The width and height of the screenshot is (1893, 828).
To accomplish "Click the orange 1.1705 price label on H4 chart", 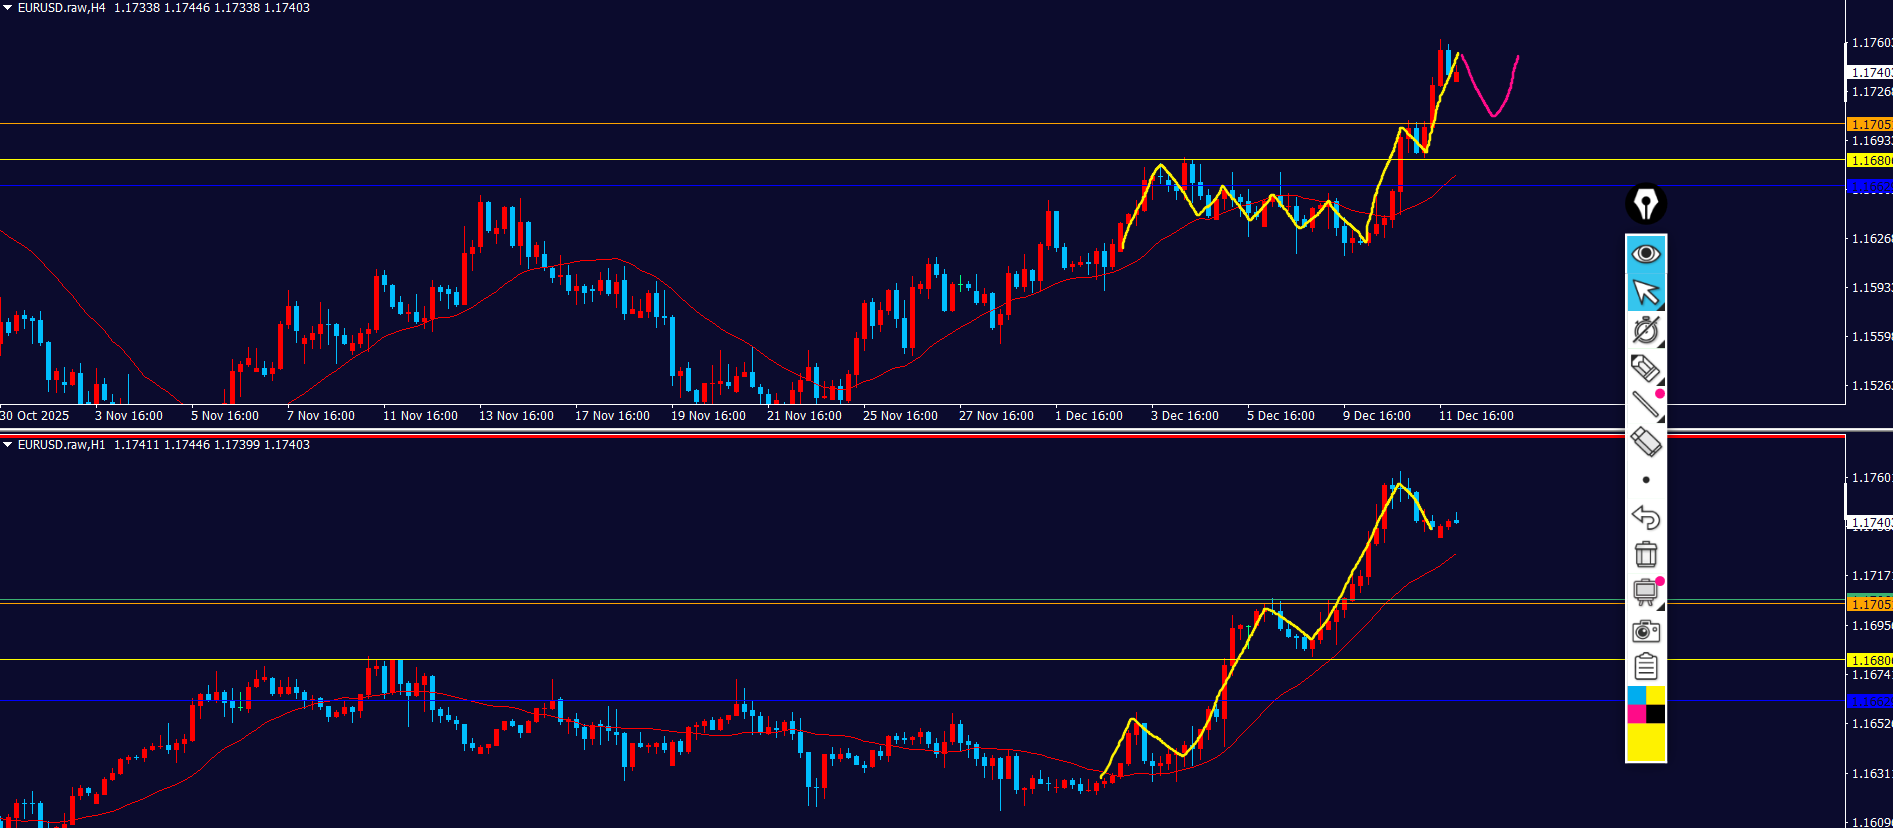I will [x=1869, y=125].
